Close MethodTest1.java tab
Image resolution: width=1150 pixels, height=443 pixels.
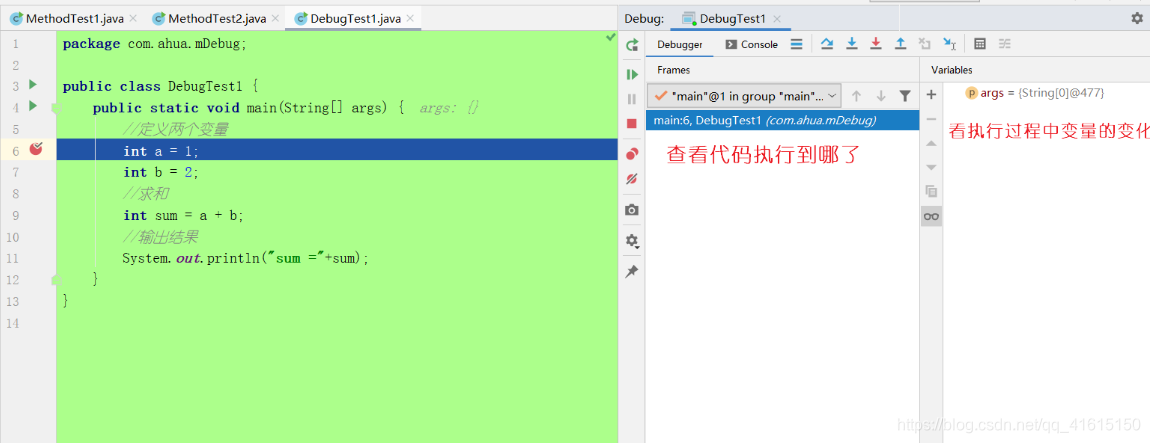point(133,19)
